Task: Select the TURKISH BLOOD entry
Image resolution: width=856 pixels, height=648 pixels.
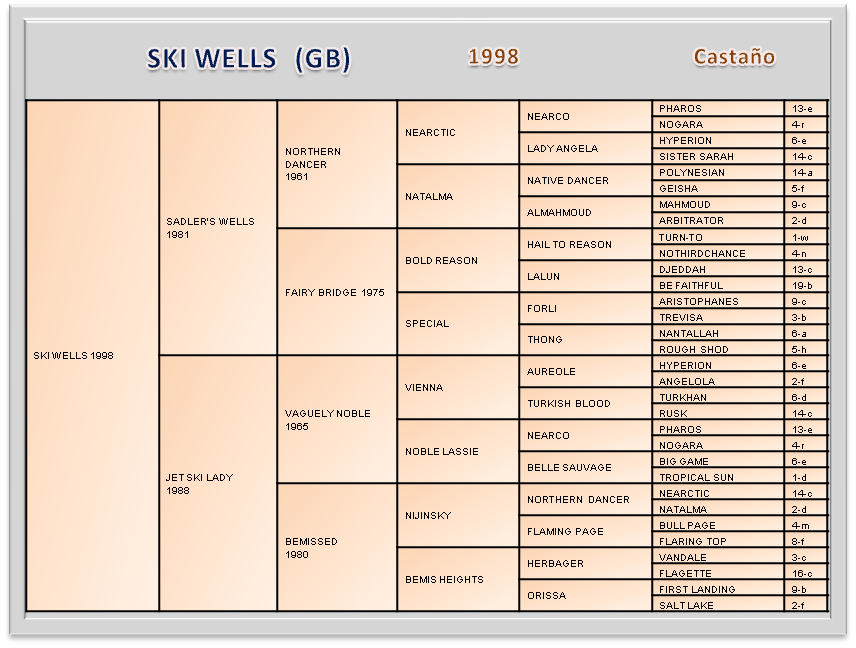Action: (x=568, y=403)
